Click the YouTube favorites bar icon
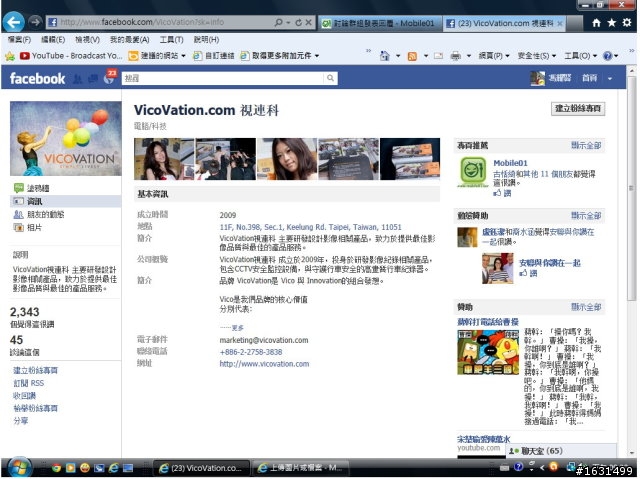The height and width of the screenshot is (479, 640). pyautogui.click(x=24, y=56)
